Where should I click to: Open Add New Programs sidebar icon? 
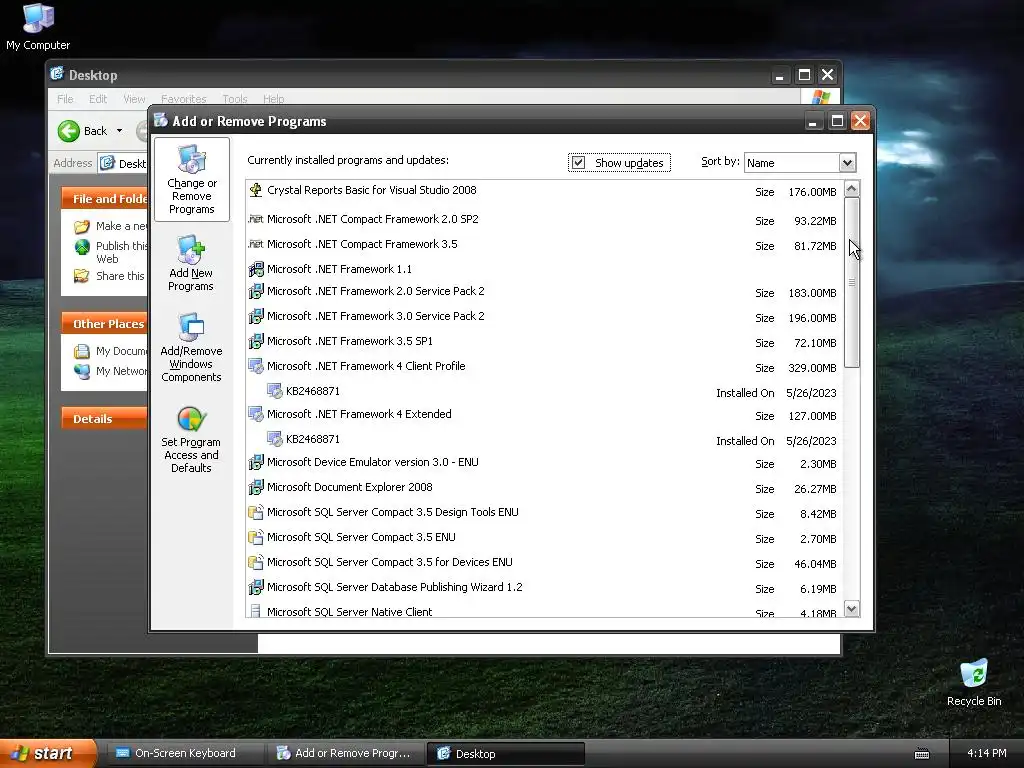(x=191, y=250)
